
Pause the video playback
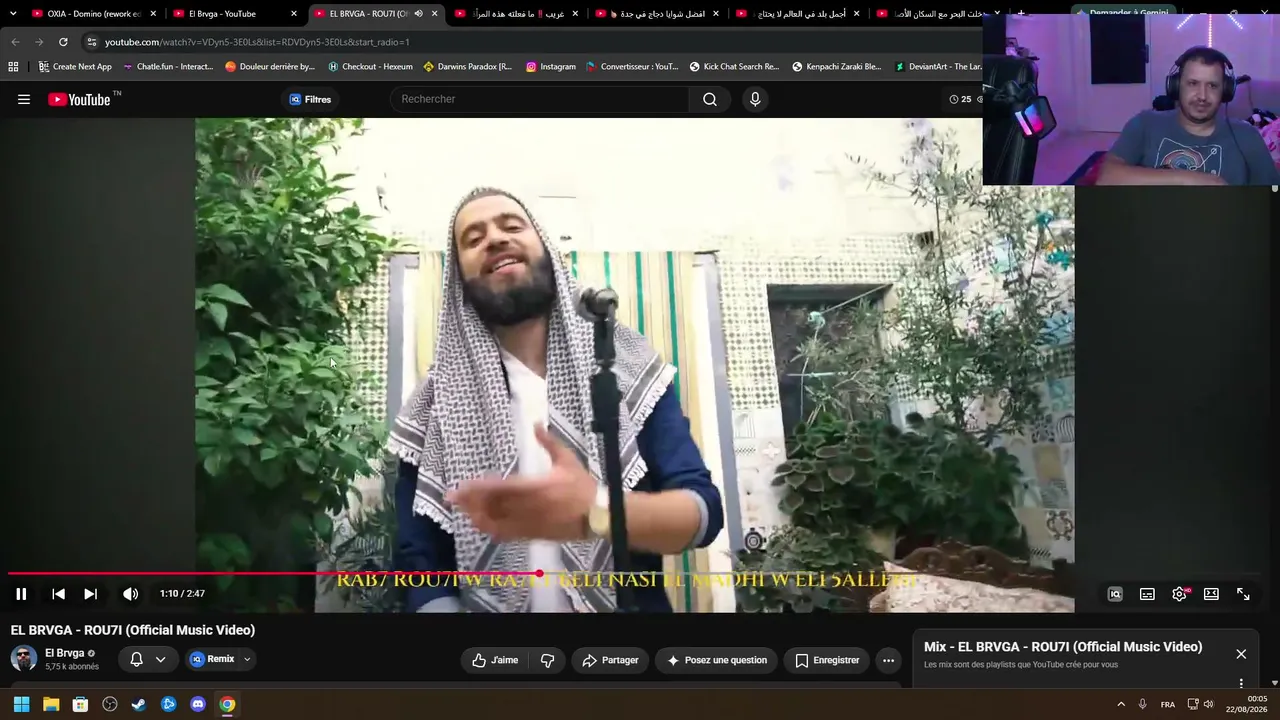click(x=21, y=594)
